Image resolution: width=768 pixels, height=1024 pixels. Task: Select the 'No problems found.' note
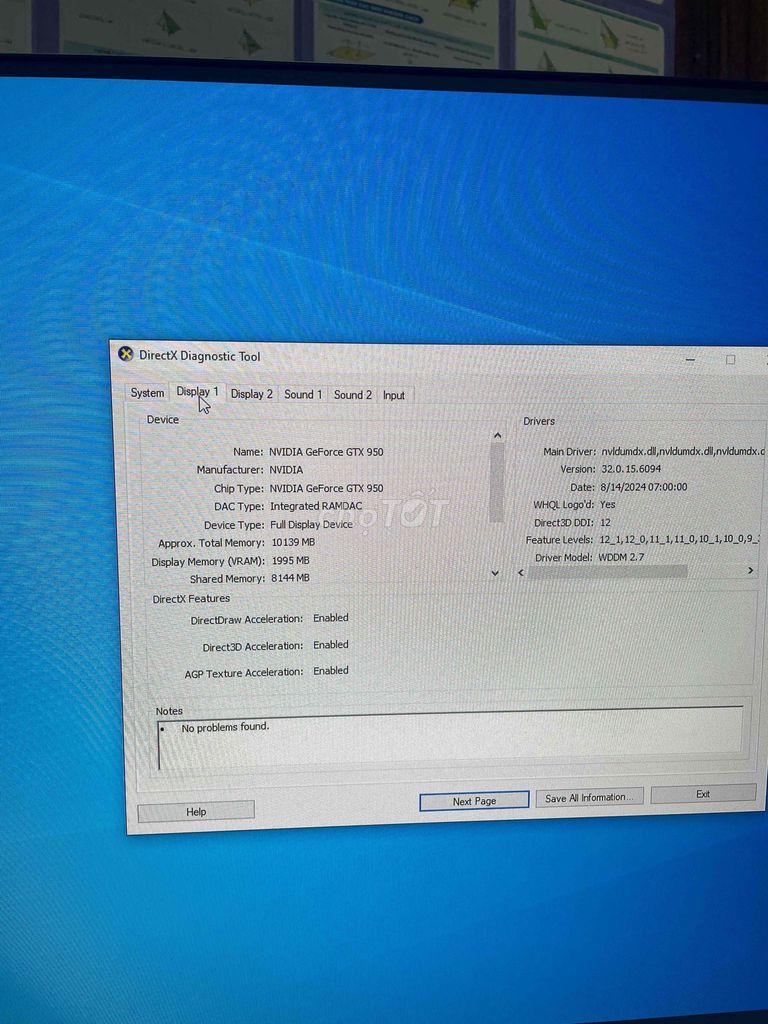click(225, 727)
